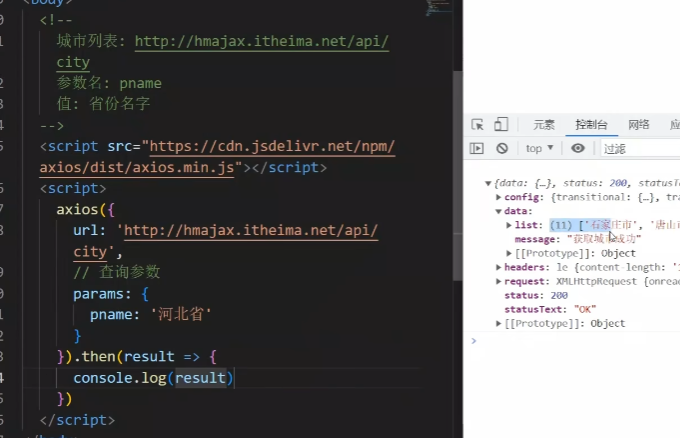Click the // 查询参数 comment line
The height and width of the screenshot is (438, 680).
click(x=117, y=272)
